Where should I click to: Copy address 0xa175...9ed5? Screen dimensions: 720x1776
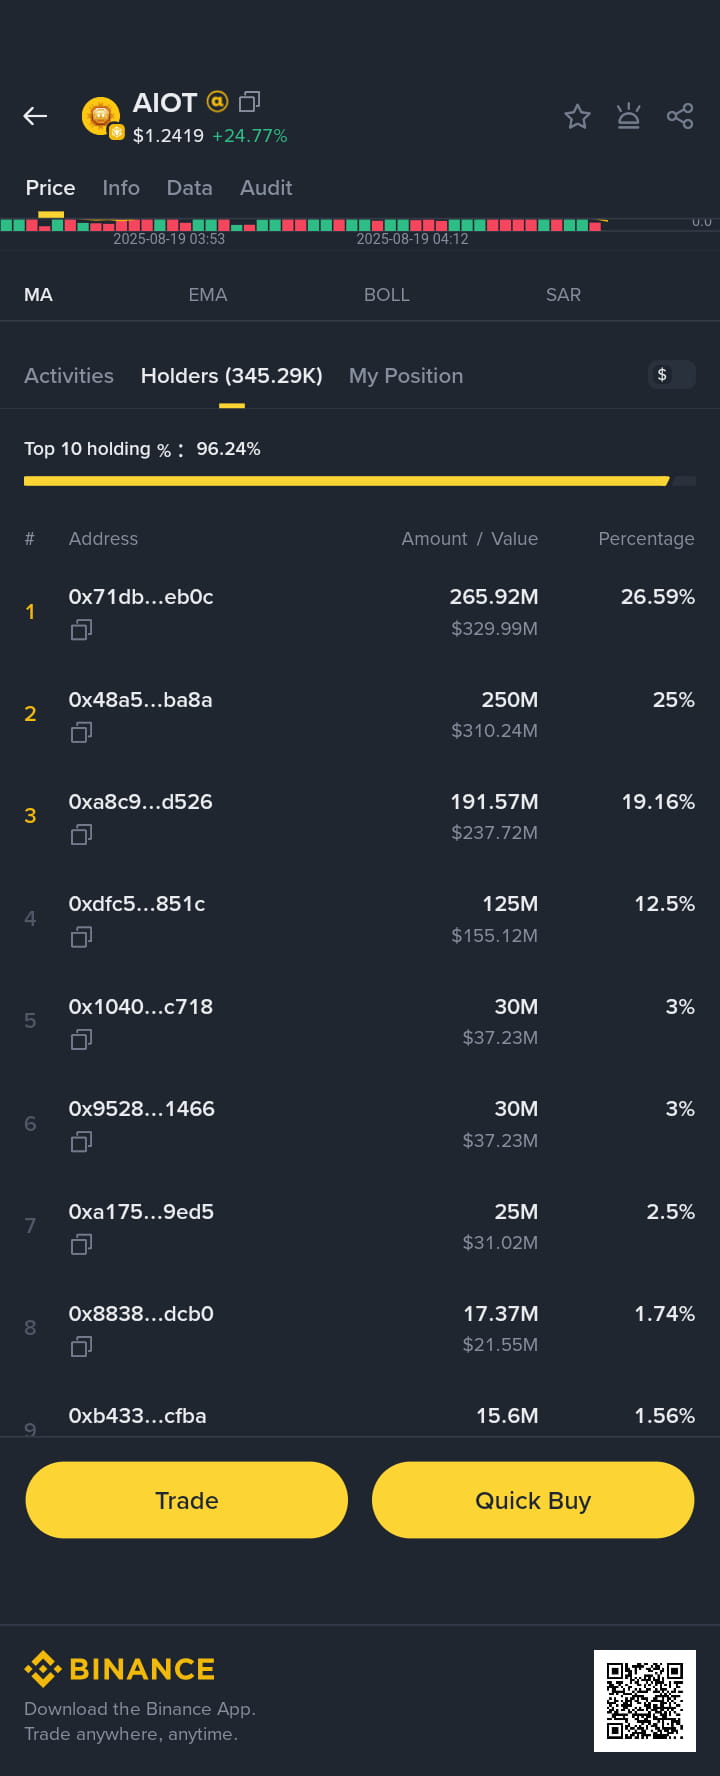(81, 1244)
